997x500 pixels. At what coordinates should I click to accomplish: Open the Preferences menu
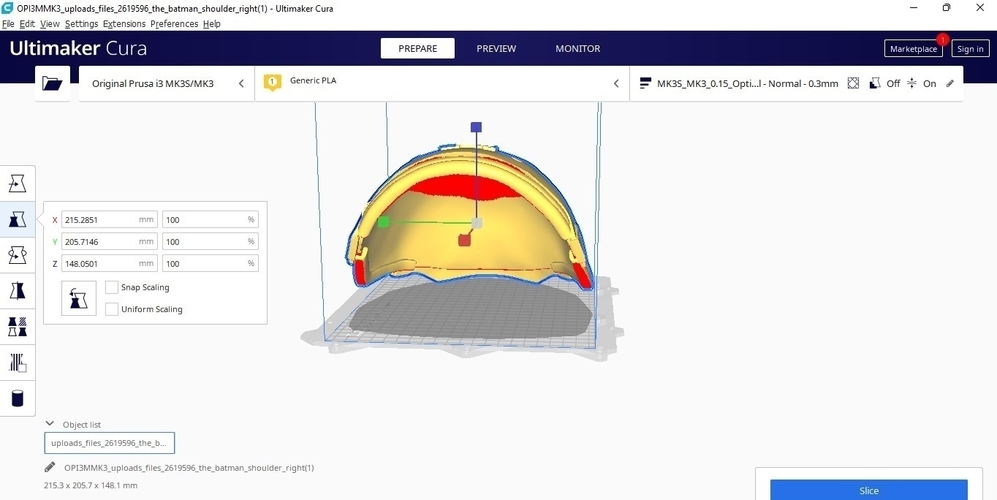[174, 24]
